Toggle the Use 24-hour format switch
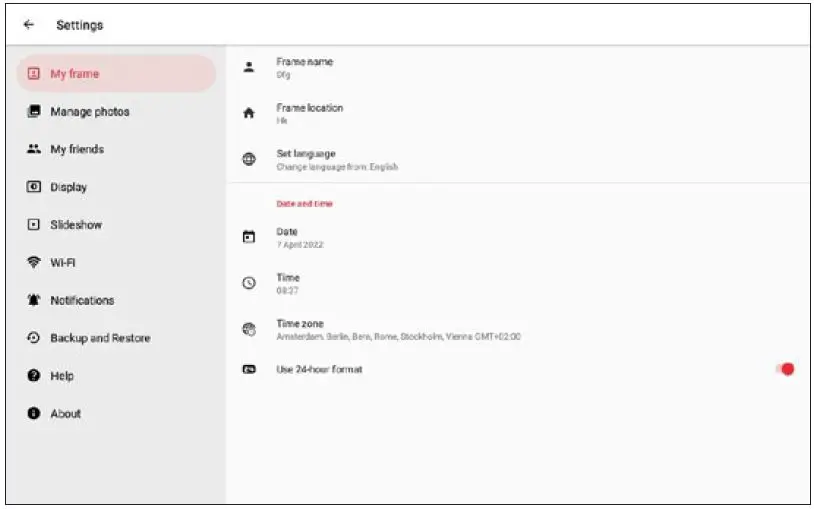This screenshot has height=509, width=814. coord(785,369)
